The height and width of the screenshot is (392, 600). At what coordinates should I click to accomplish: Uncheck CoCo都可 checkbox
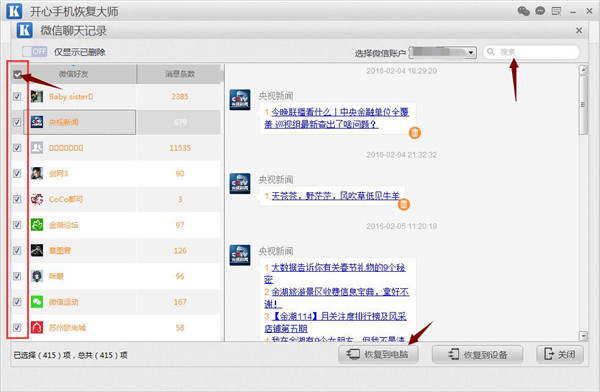point(17,199)
